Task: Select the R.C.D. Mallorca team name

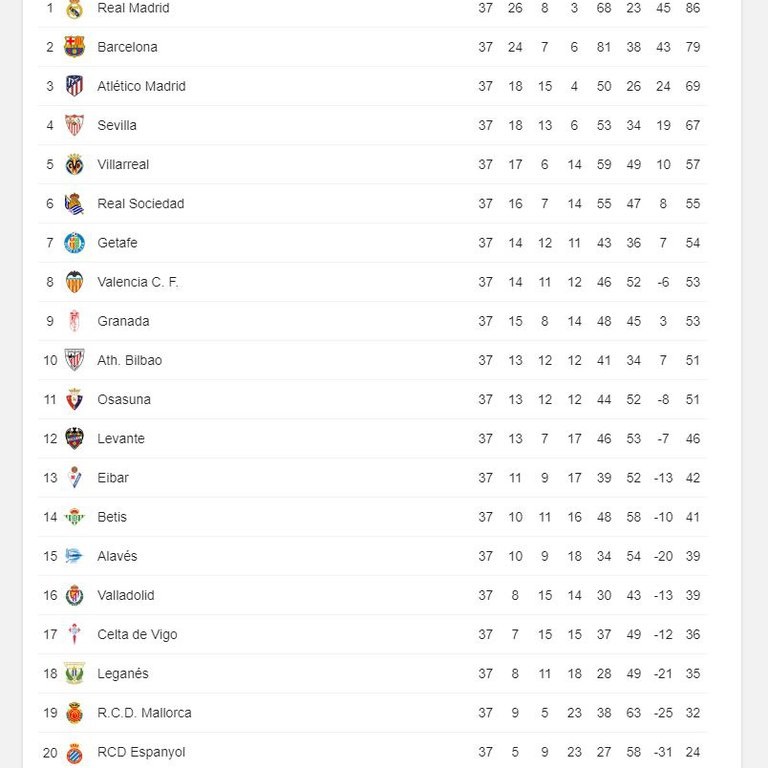Action: [x=144, y=713]
